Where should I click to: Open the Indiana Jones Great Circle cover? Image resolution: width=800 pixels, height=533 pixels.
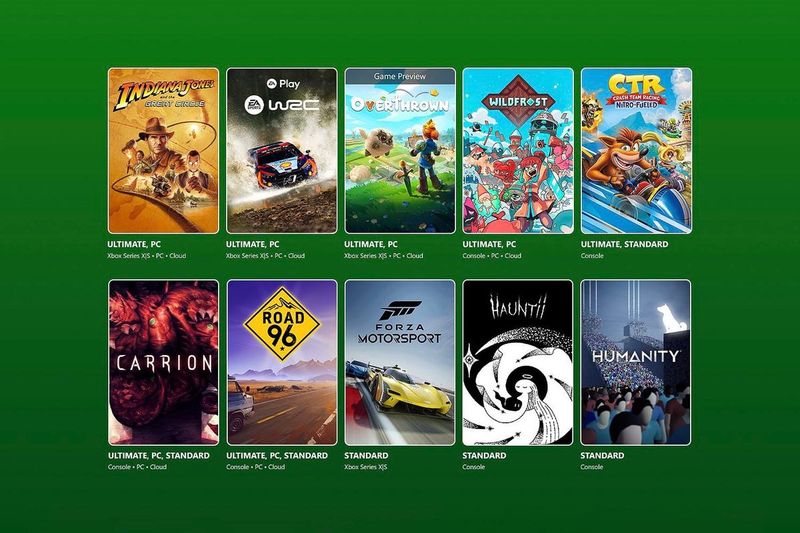pyautogui.click(x=163, y=150)
